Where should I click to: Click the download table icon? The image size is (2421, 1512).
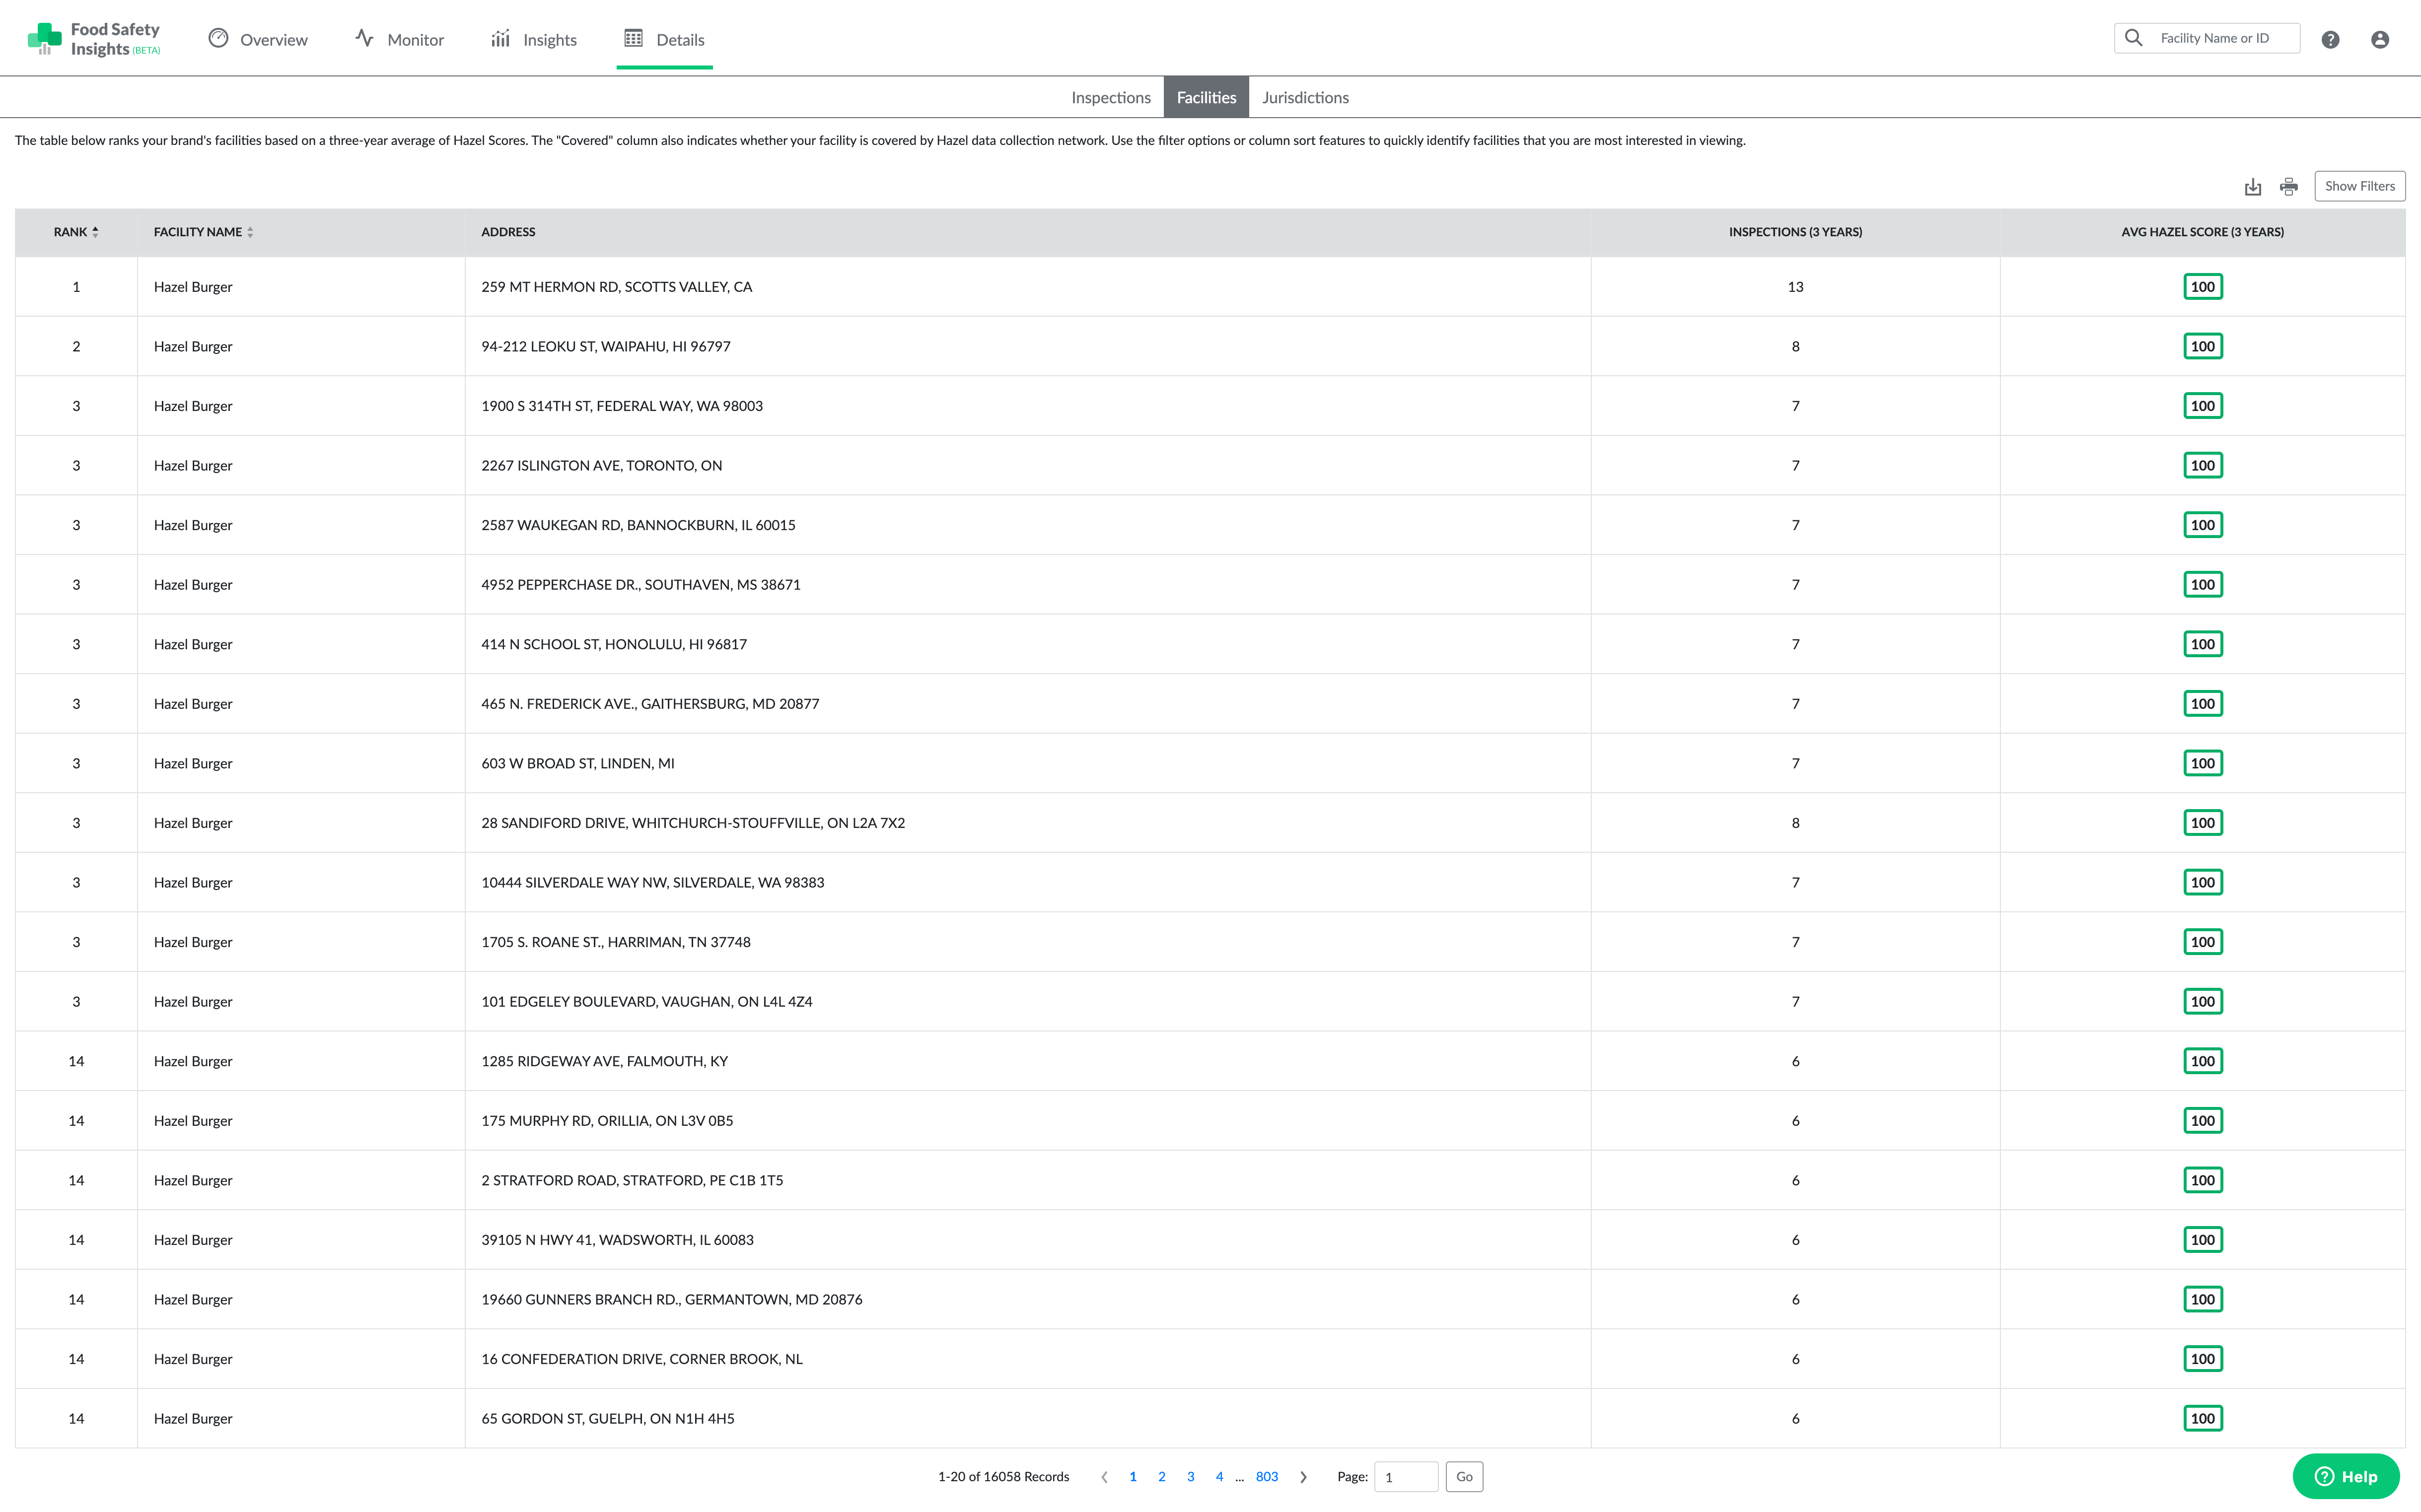(x=2252, y=187)
